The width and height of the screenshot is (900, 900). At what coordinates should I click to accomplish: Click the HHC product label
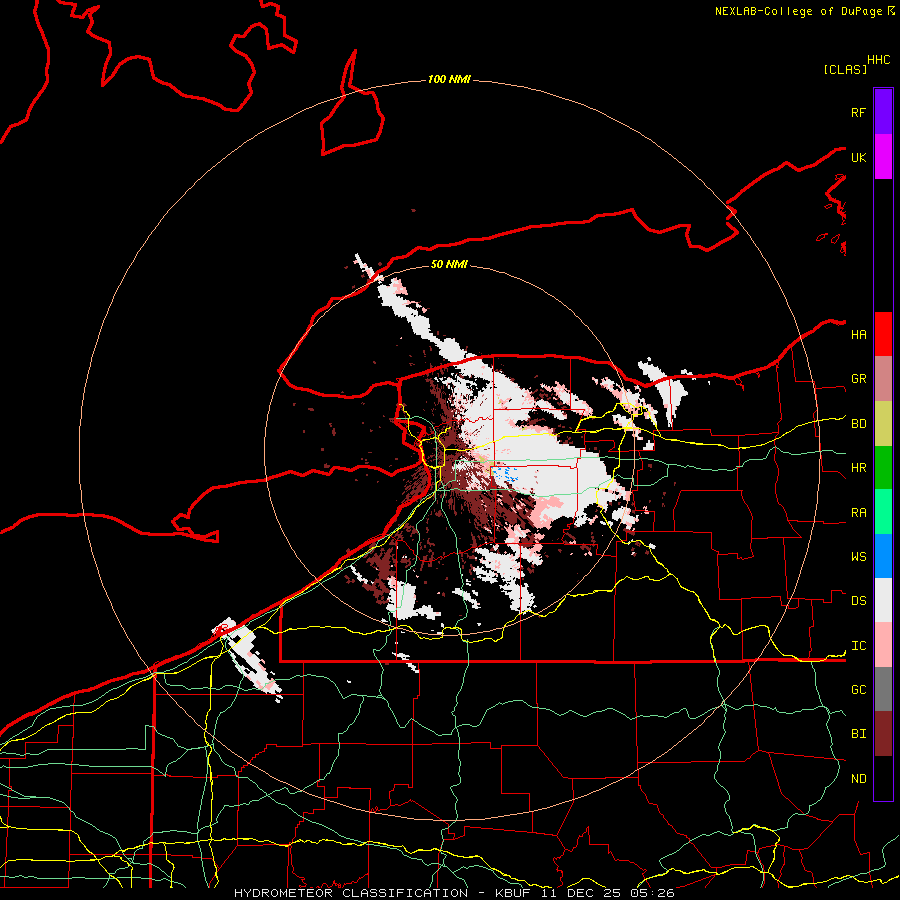coord(879,60)
